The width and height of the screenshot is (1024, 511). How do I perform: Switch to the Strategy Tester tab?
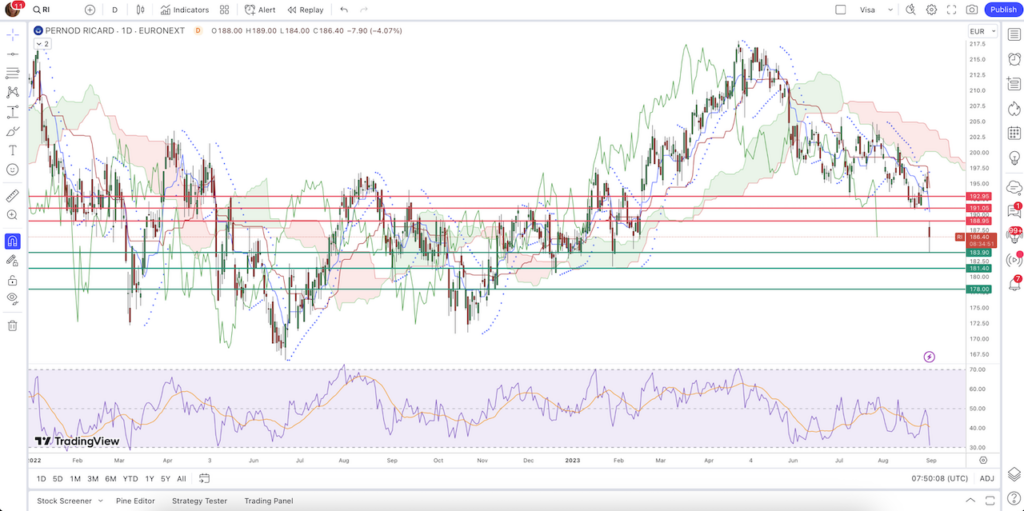point(199,500)
